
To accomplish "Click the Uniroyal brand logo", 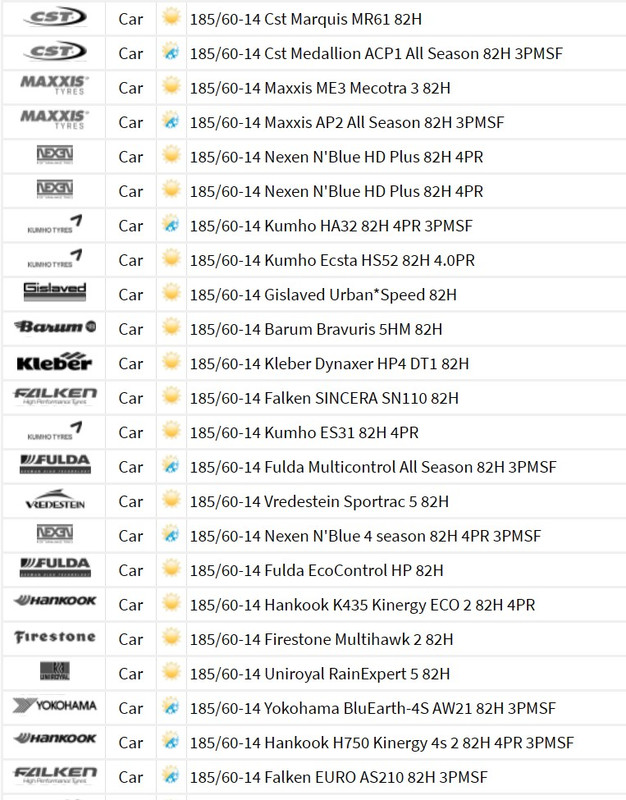I will (55, 671).
